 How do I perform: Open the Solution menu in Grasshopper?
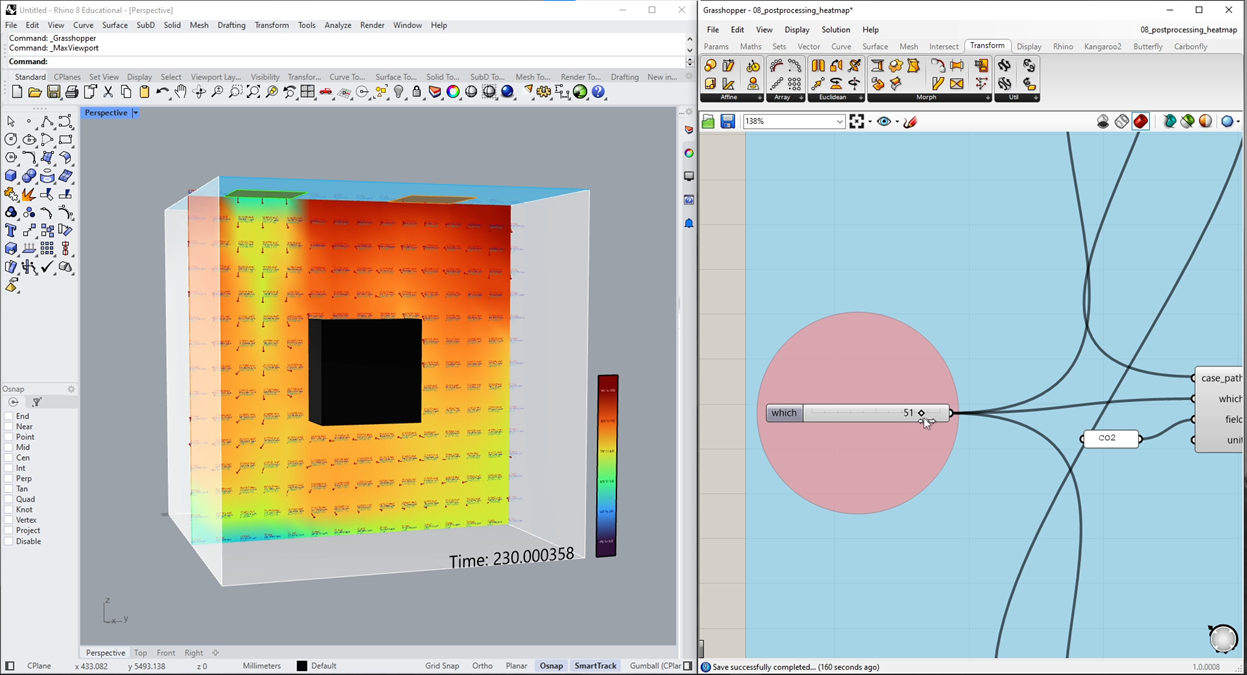(x=835, y=30)
